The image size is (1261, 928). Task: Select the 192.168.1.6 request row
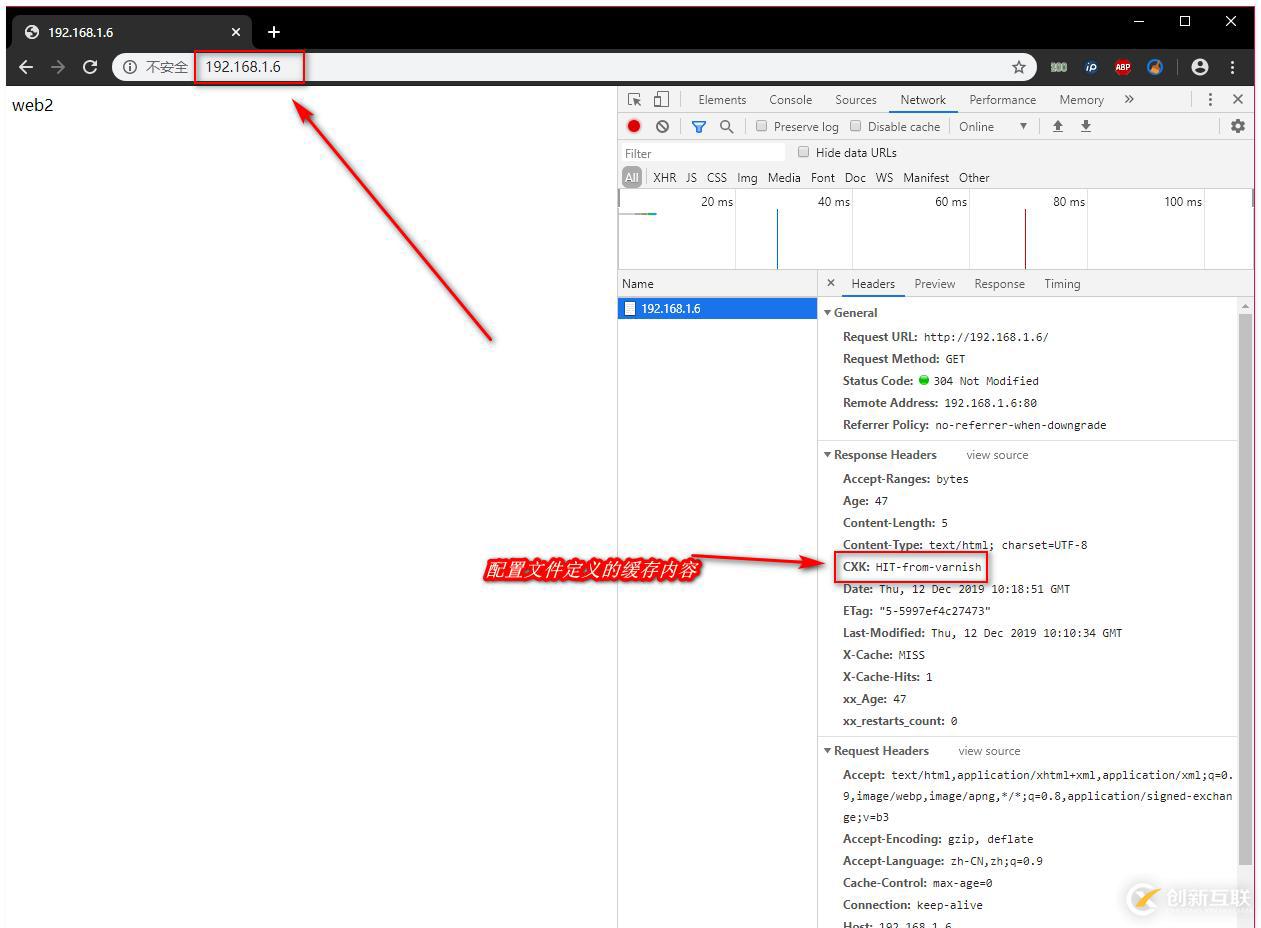point(718,308)
